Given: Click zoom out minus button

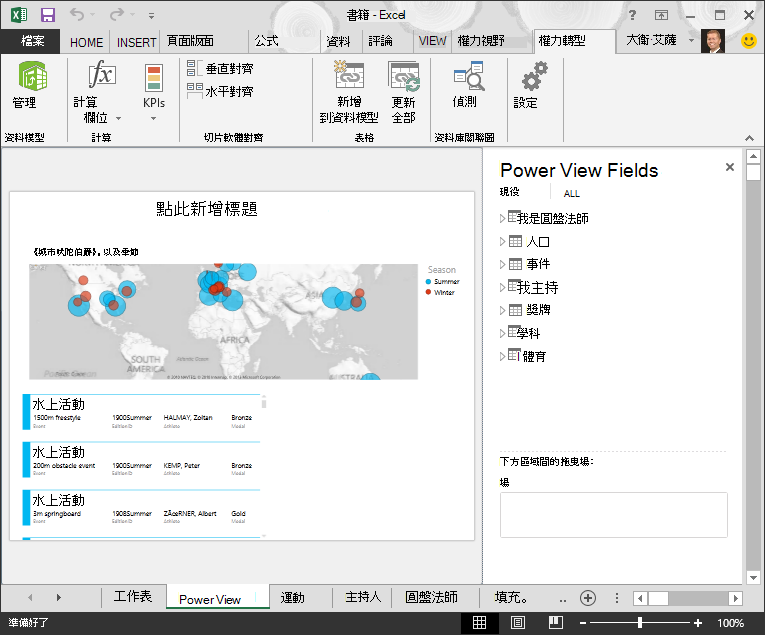Looking at the screenshot, I should 583,623.
